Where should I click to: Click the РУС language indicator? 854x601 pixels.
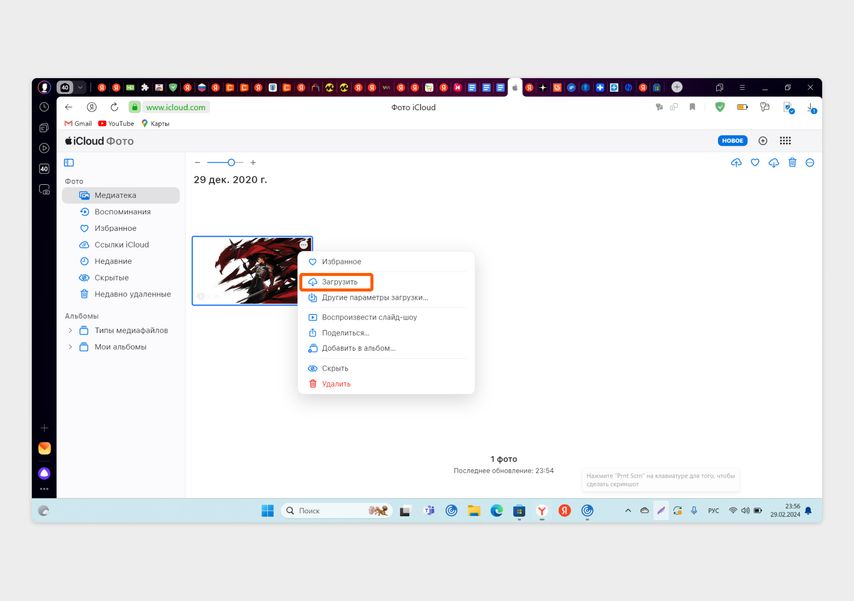[713, 511]
